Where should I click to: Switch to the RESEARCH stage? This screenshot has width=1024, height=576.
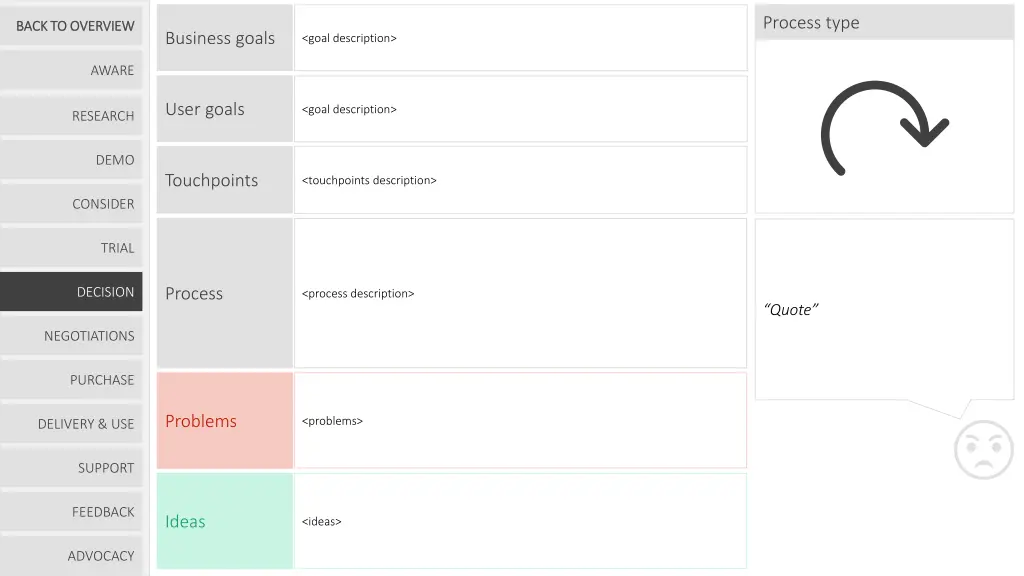[71, 116]
